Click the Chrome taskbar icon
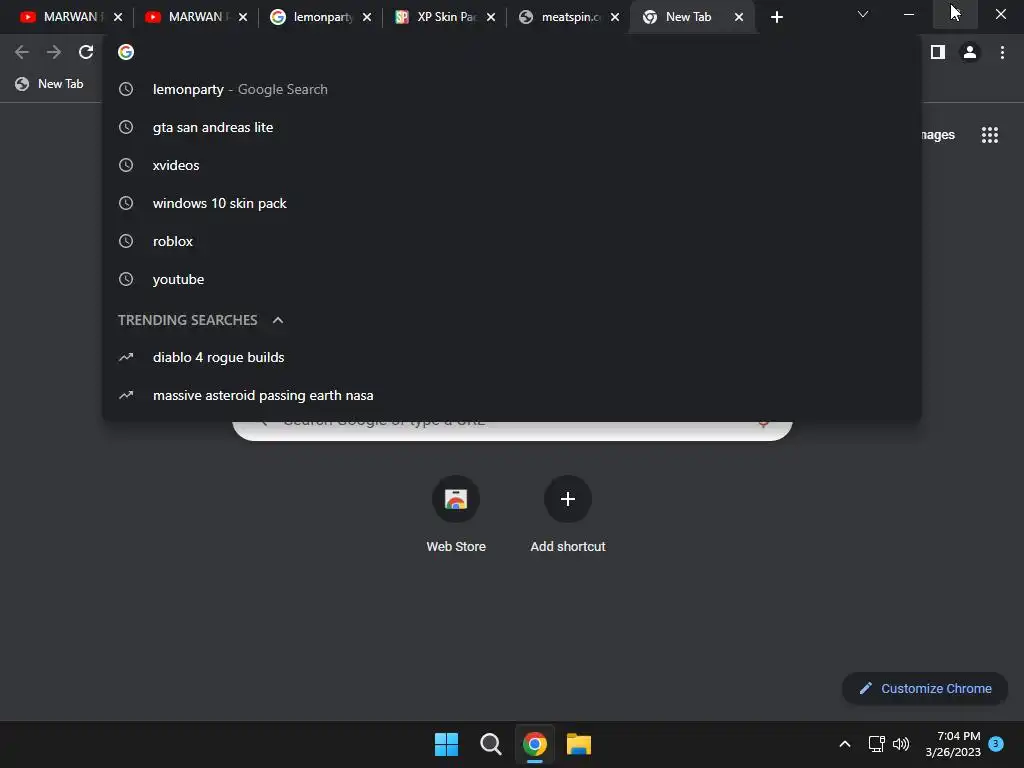This screenshot has width=1024, height=768. 535,744
